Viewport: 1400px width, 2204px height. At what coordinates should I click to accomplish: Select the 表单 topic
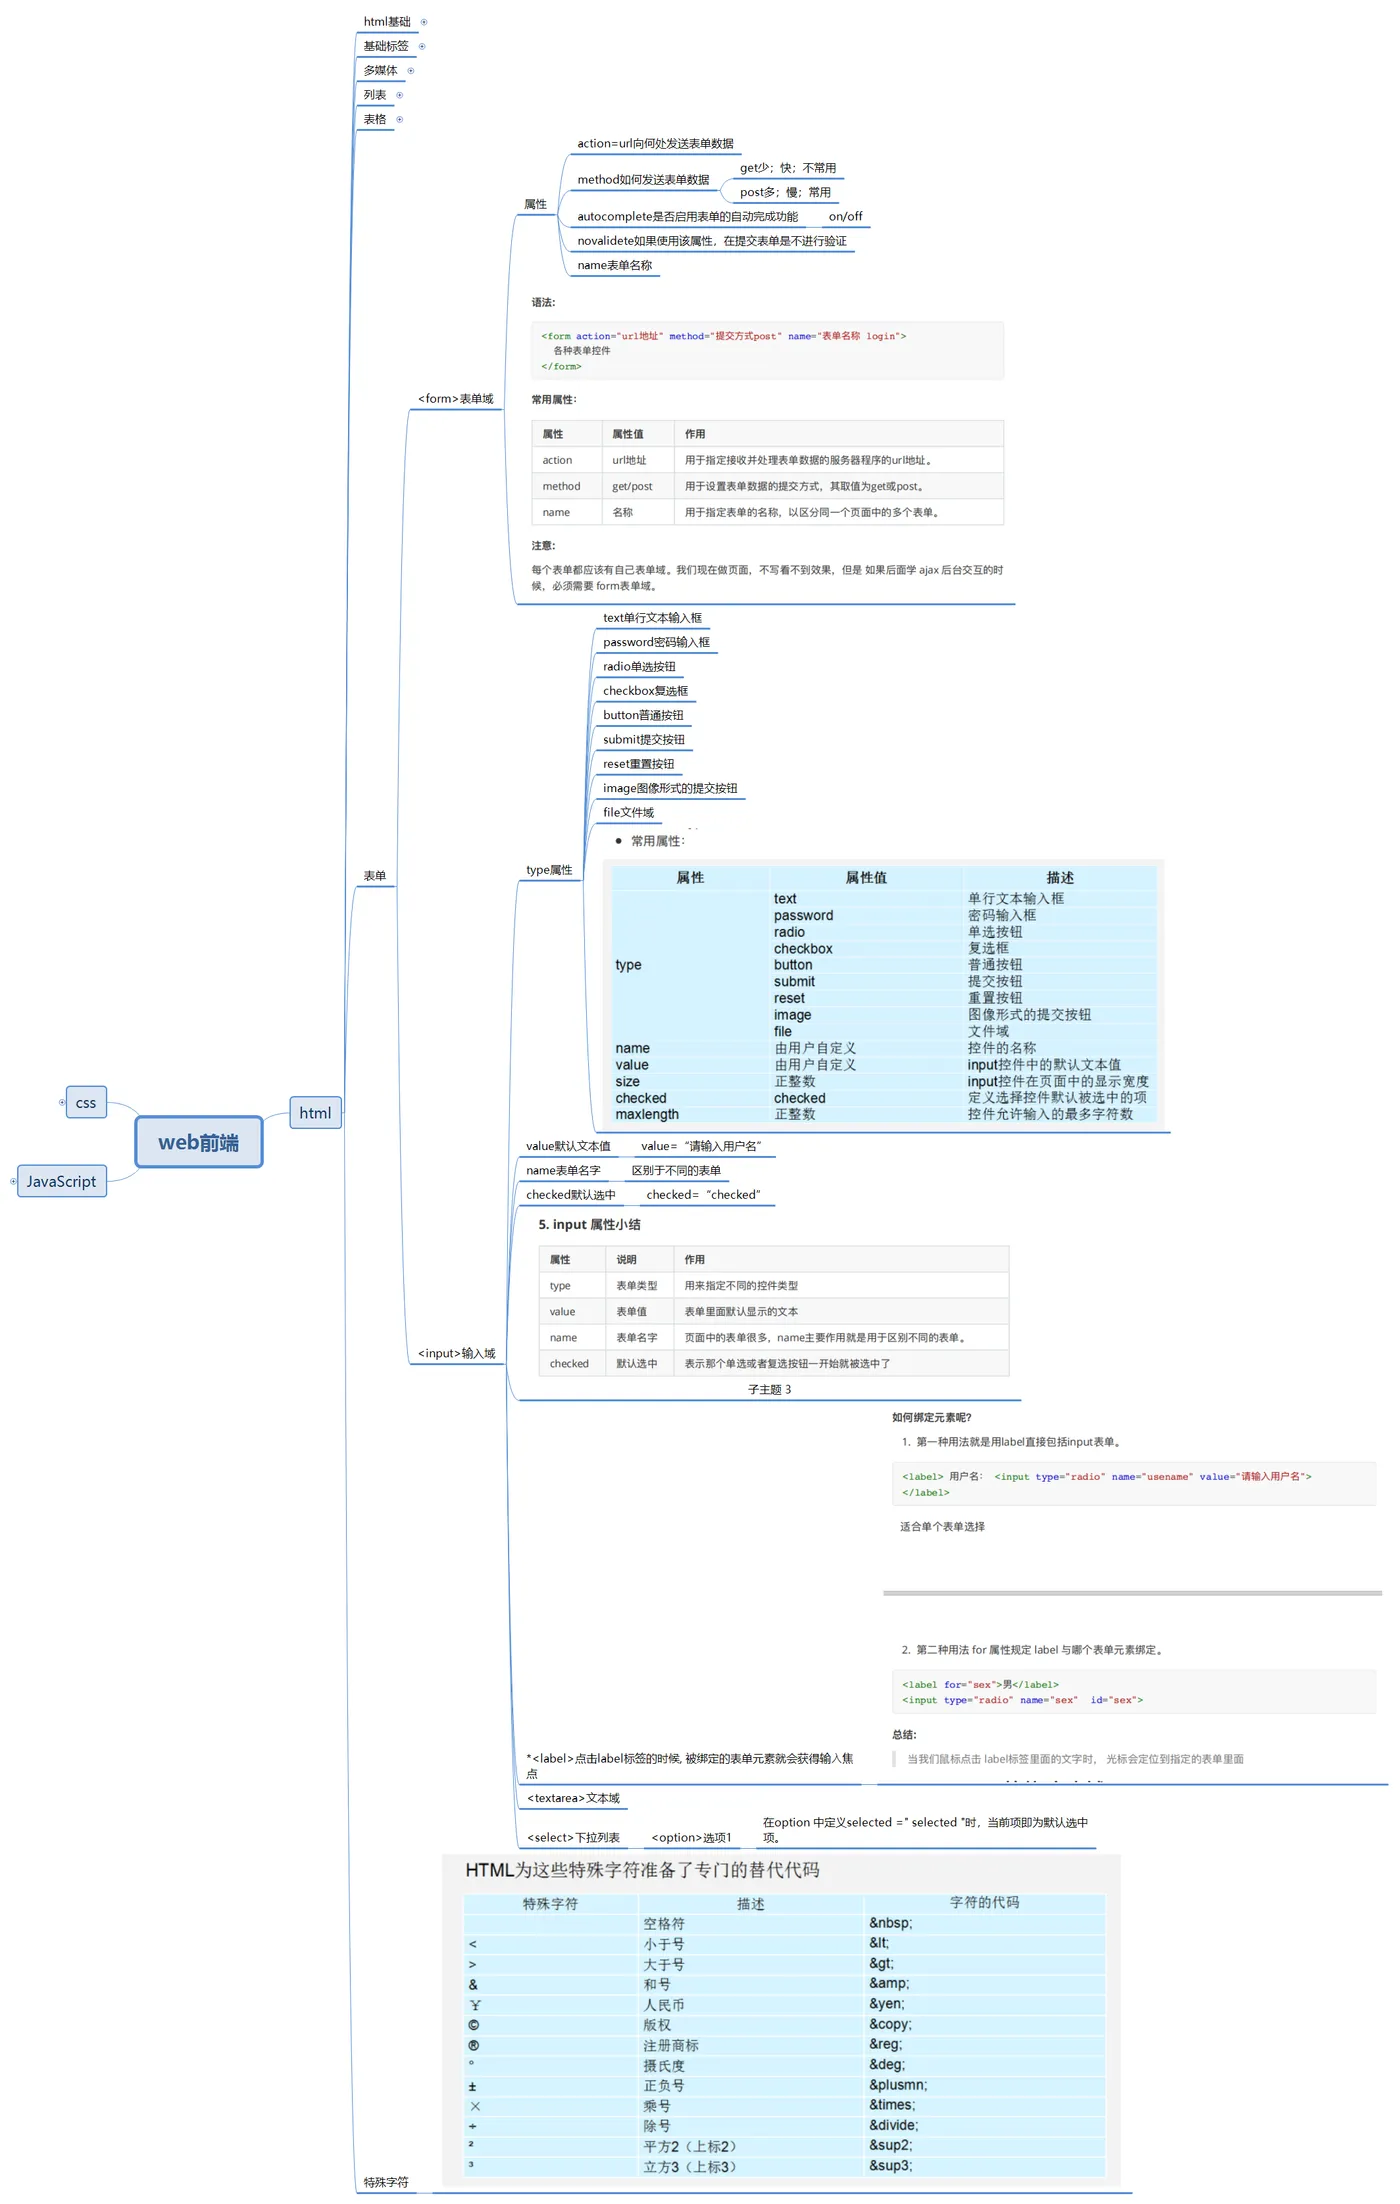coord(375,876)
